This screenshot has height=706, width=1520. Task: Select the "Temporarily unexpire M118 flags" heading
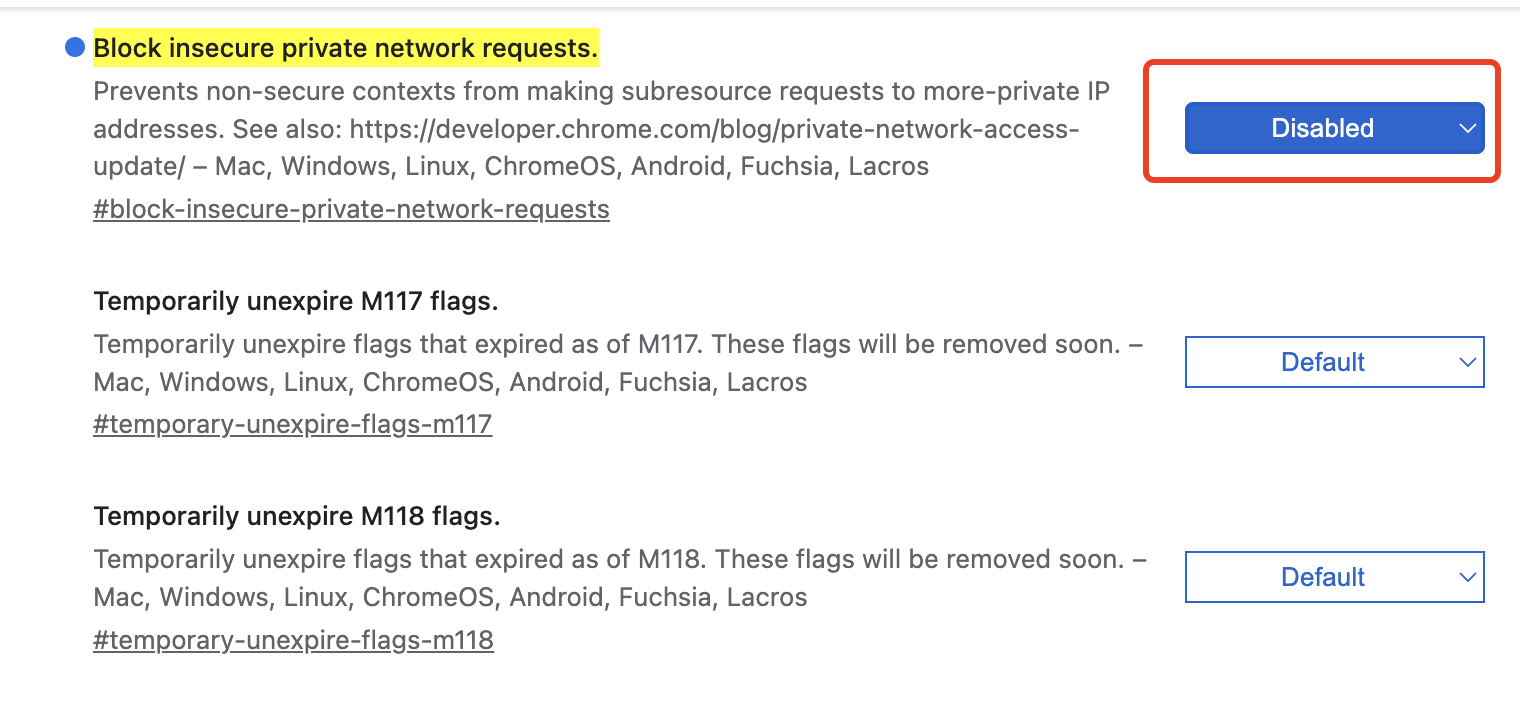(x=296, y=516)
